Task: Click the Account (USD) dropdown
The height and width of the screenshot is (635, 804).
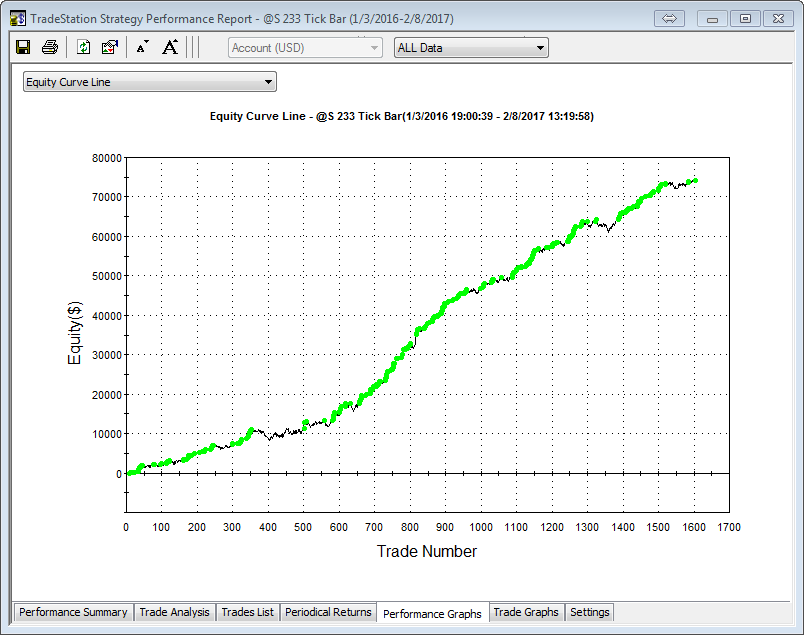Action: [x=305, y=48]
